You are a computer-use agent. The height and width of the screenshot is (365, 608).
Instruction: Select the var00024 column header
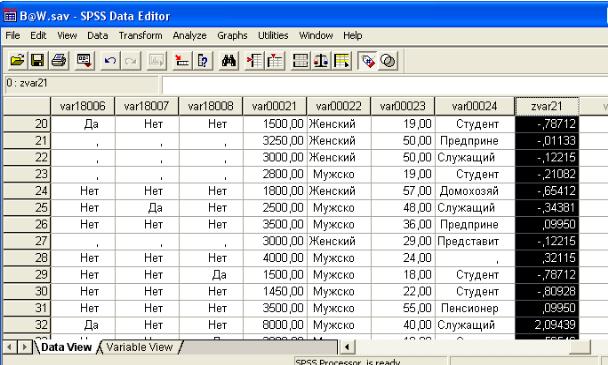click(x=475, y=106)
